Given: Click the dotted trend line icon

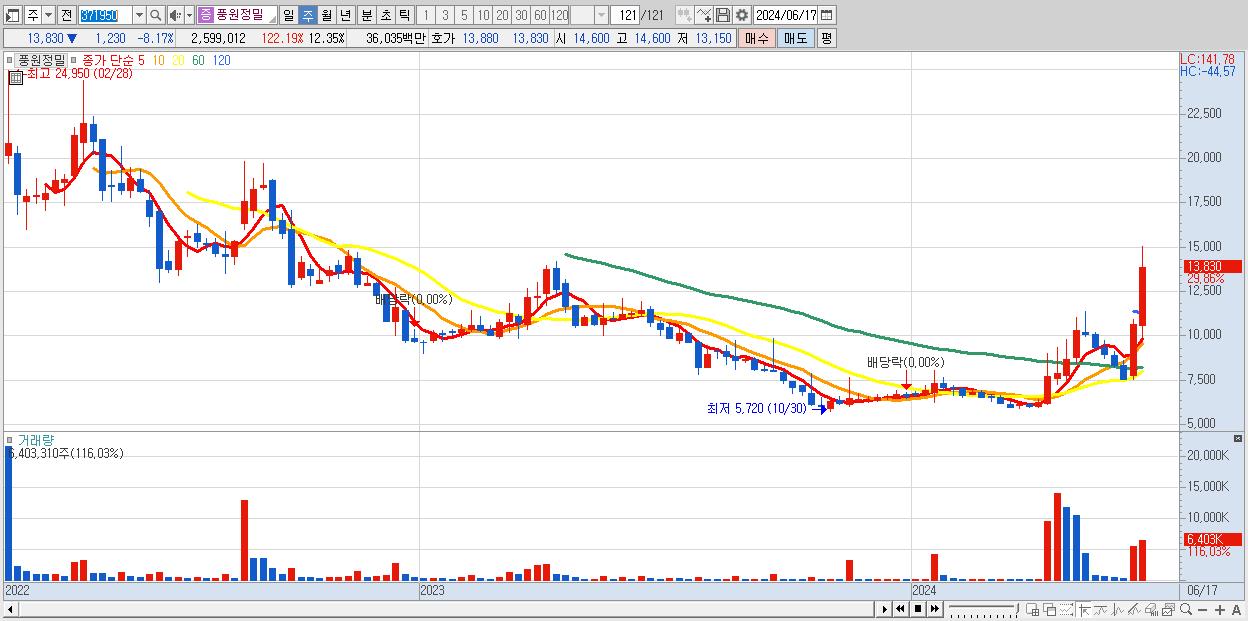Looking at the screenshot, I should coord(1066,609).
